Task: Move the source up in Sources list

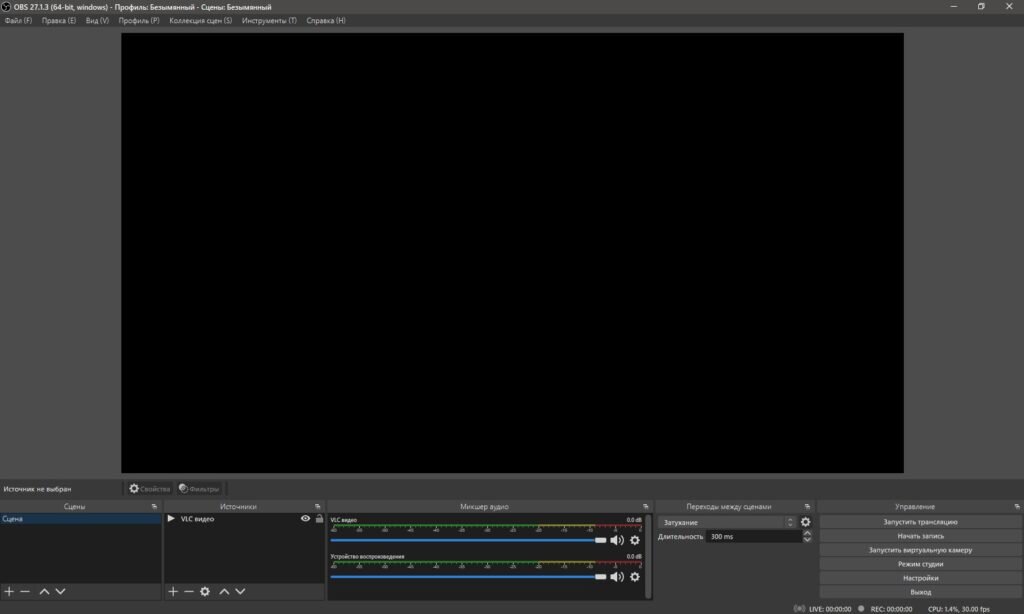Action: (x=224, y=591)
